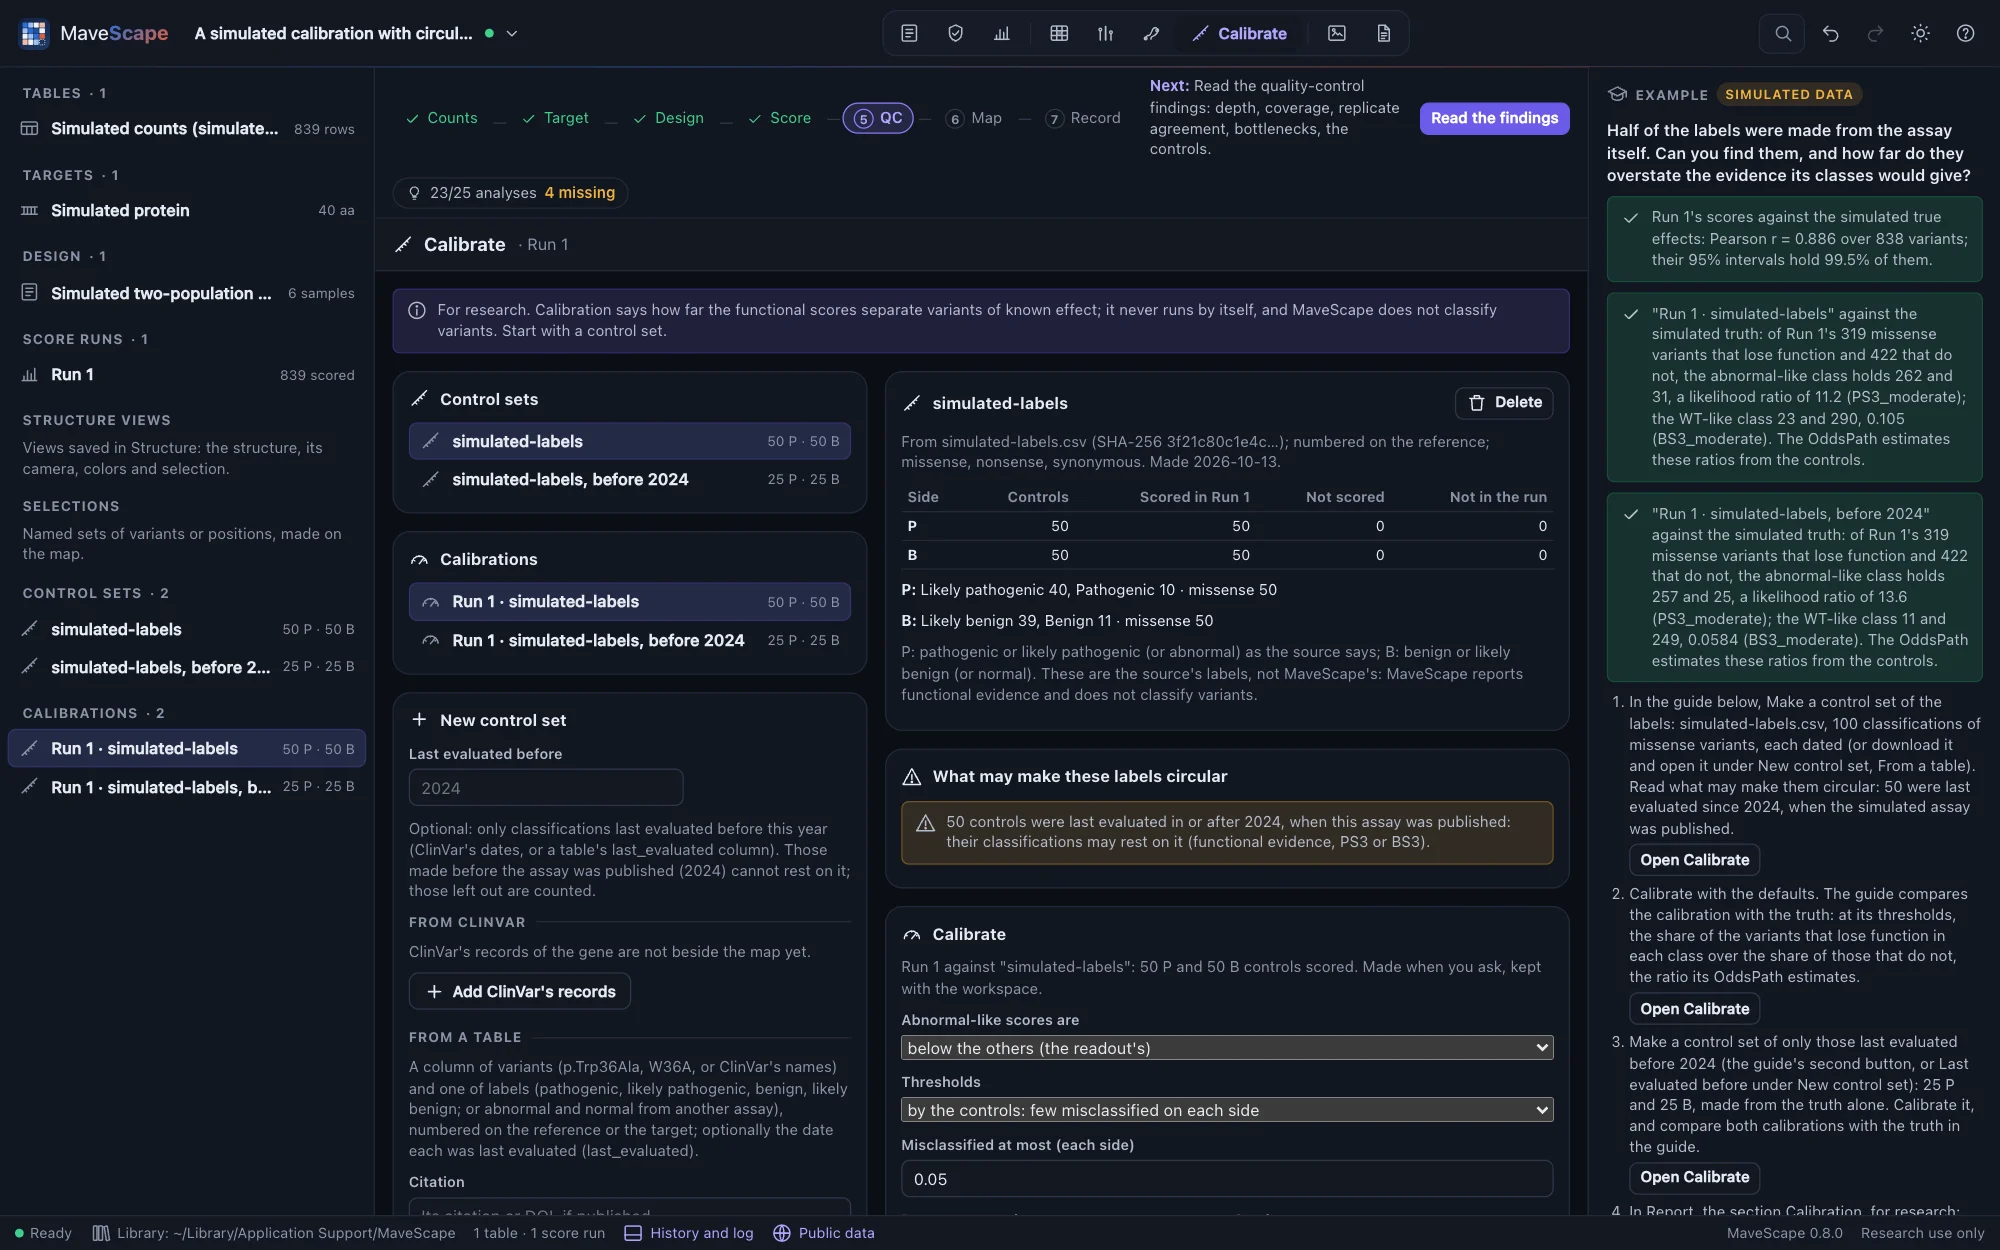Open the text document icon at the toolbar's right end
This screenshot has width=2000, height=1250.
1384,33
